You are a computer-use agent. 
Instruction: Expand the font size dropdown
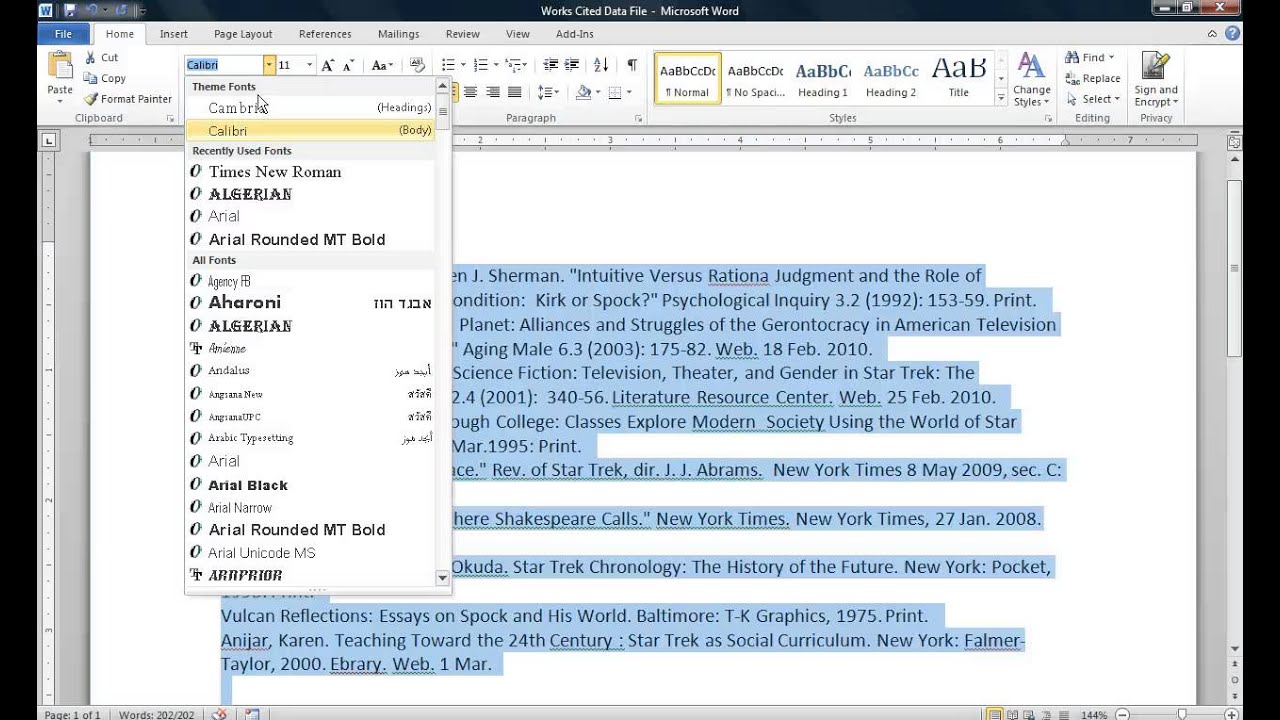309,65
